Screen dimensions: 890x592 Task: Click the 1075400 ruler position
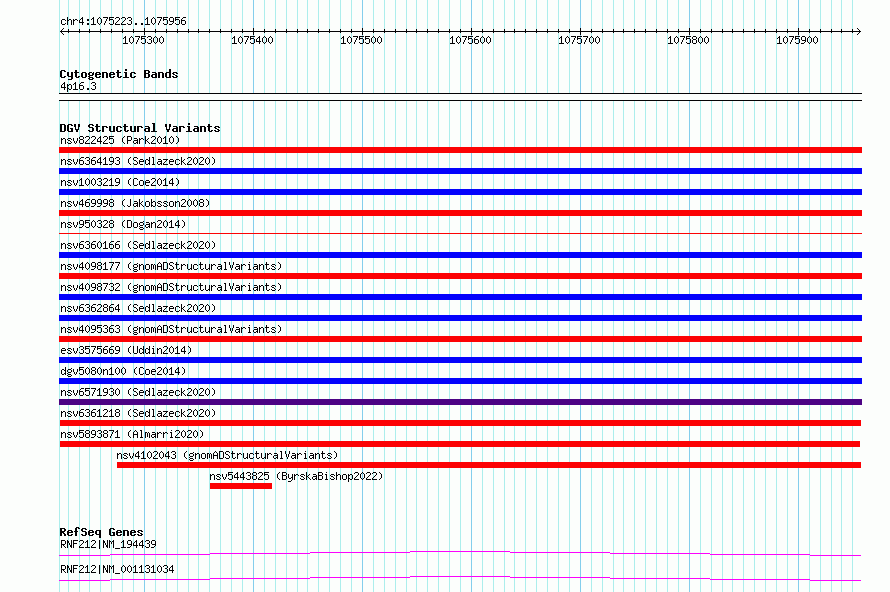pyautogui.click(x=252, y=40)
